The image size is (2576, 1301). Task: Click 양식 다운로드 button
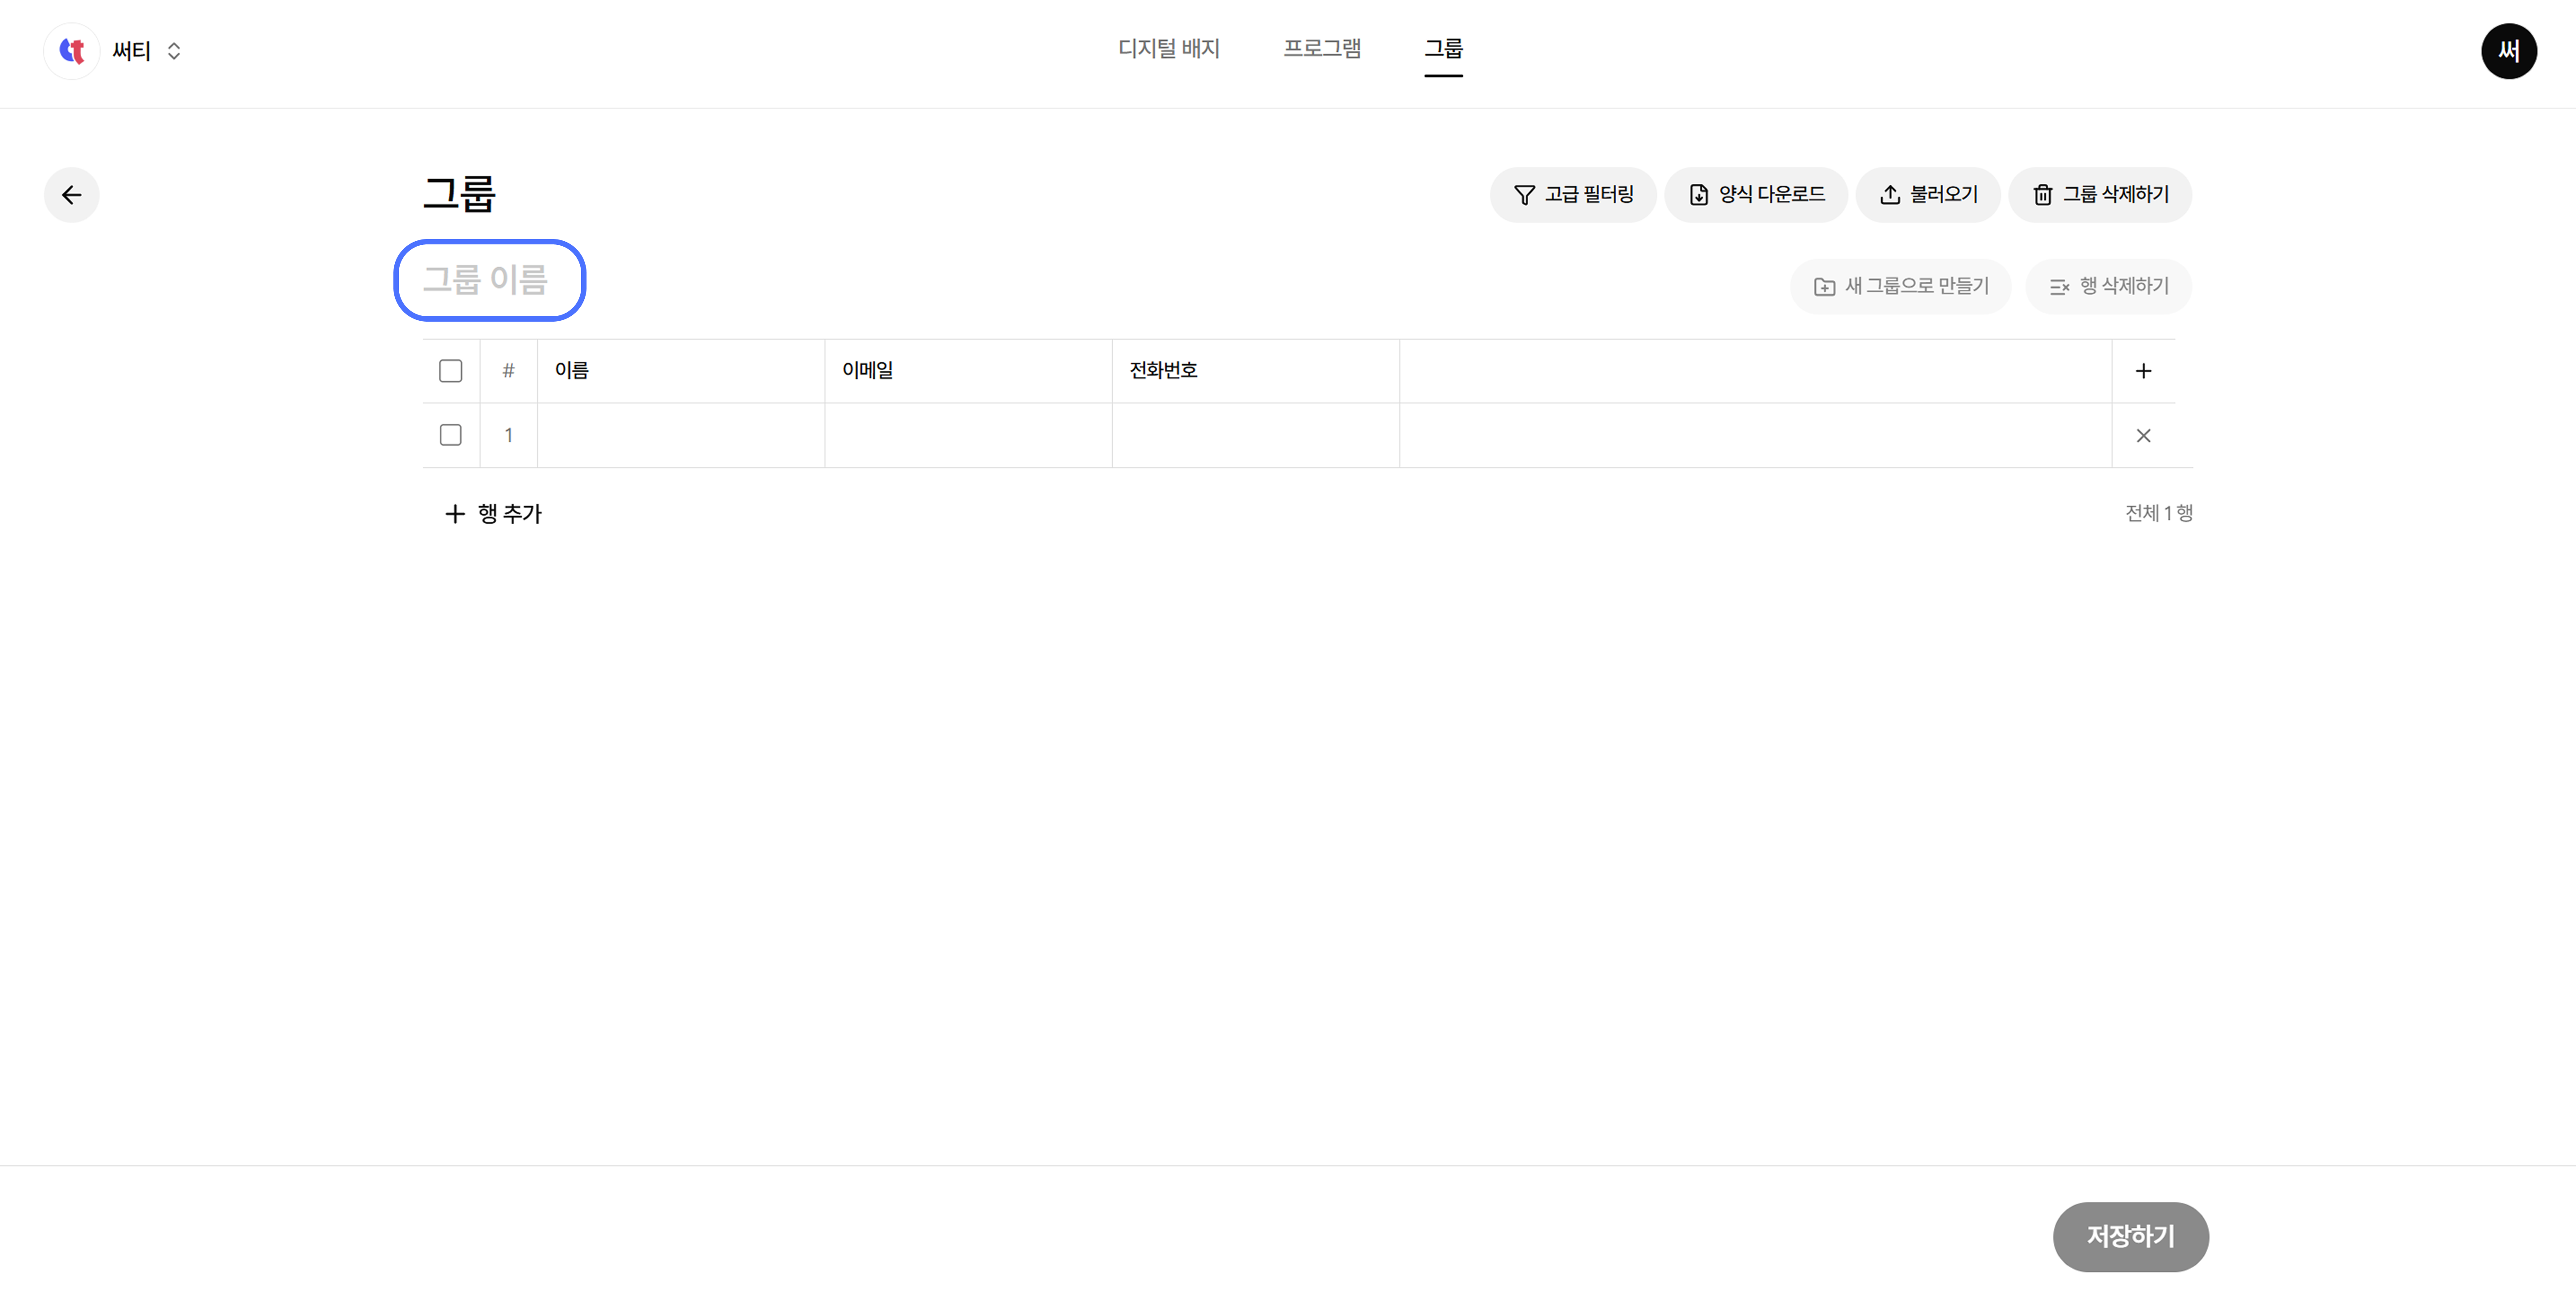(x=1756, y=195)
